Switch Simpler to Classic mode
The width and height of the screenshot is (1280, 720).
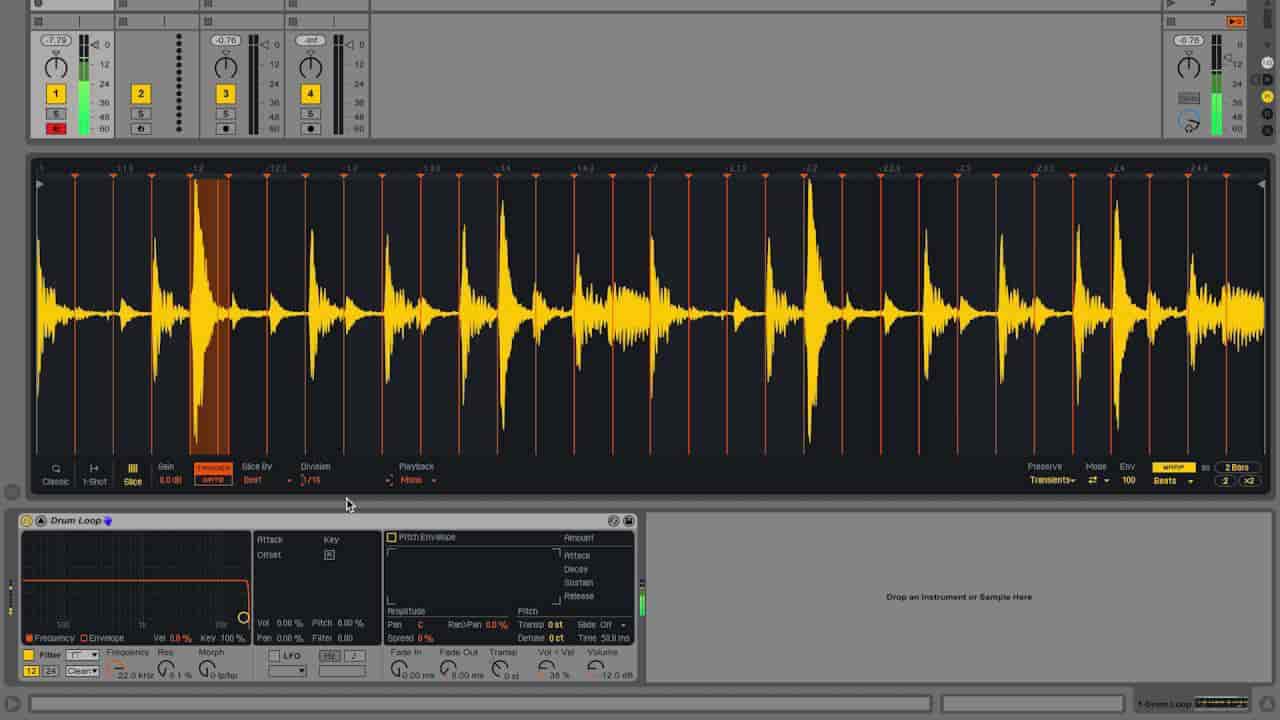coord(55,473)
